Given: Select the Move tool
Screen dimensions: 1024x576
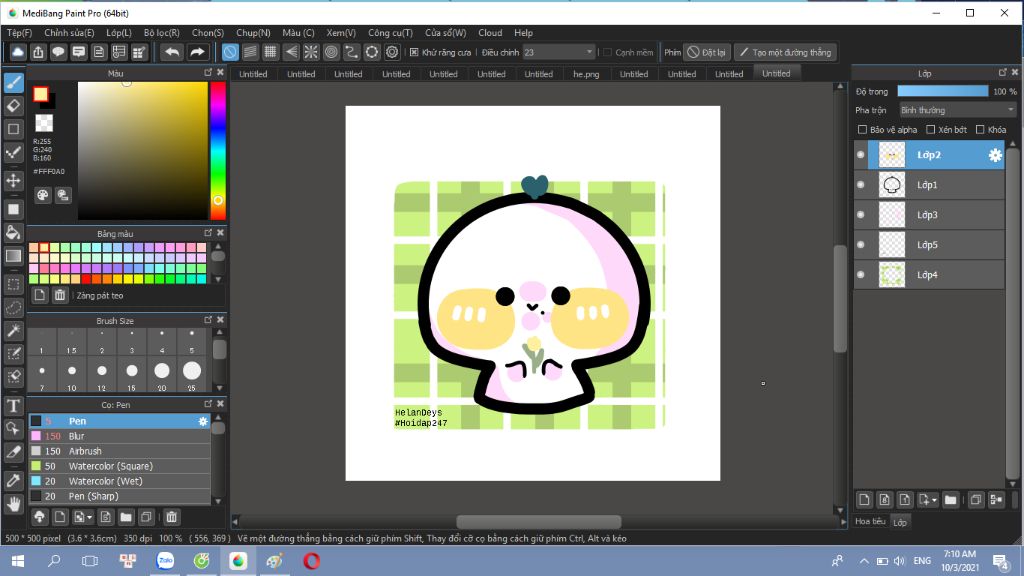Looking at the screenshot, I should pyautogui.click(x=14, y=180).
